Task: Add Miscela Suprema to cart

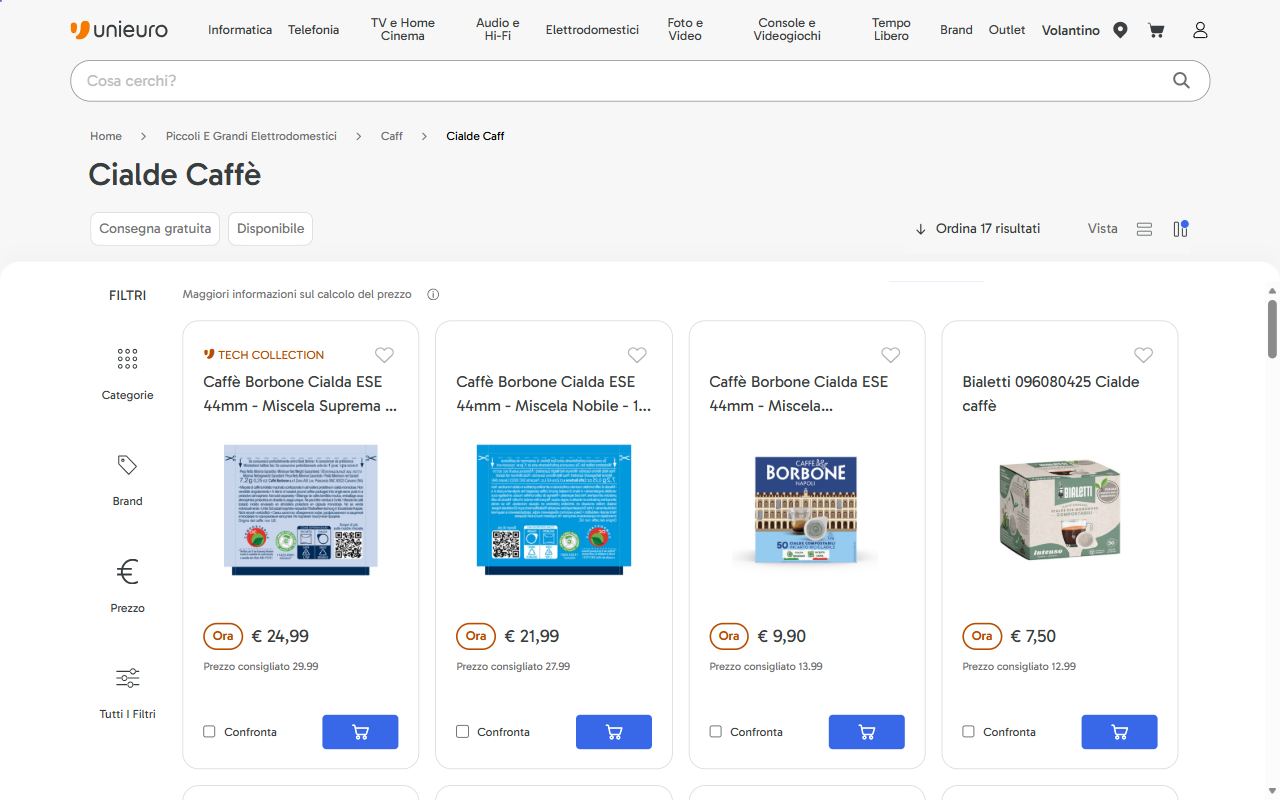Action: 360,732
